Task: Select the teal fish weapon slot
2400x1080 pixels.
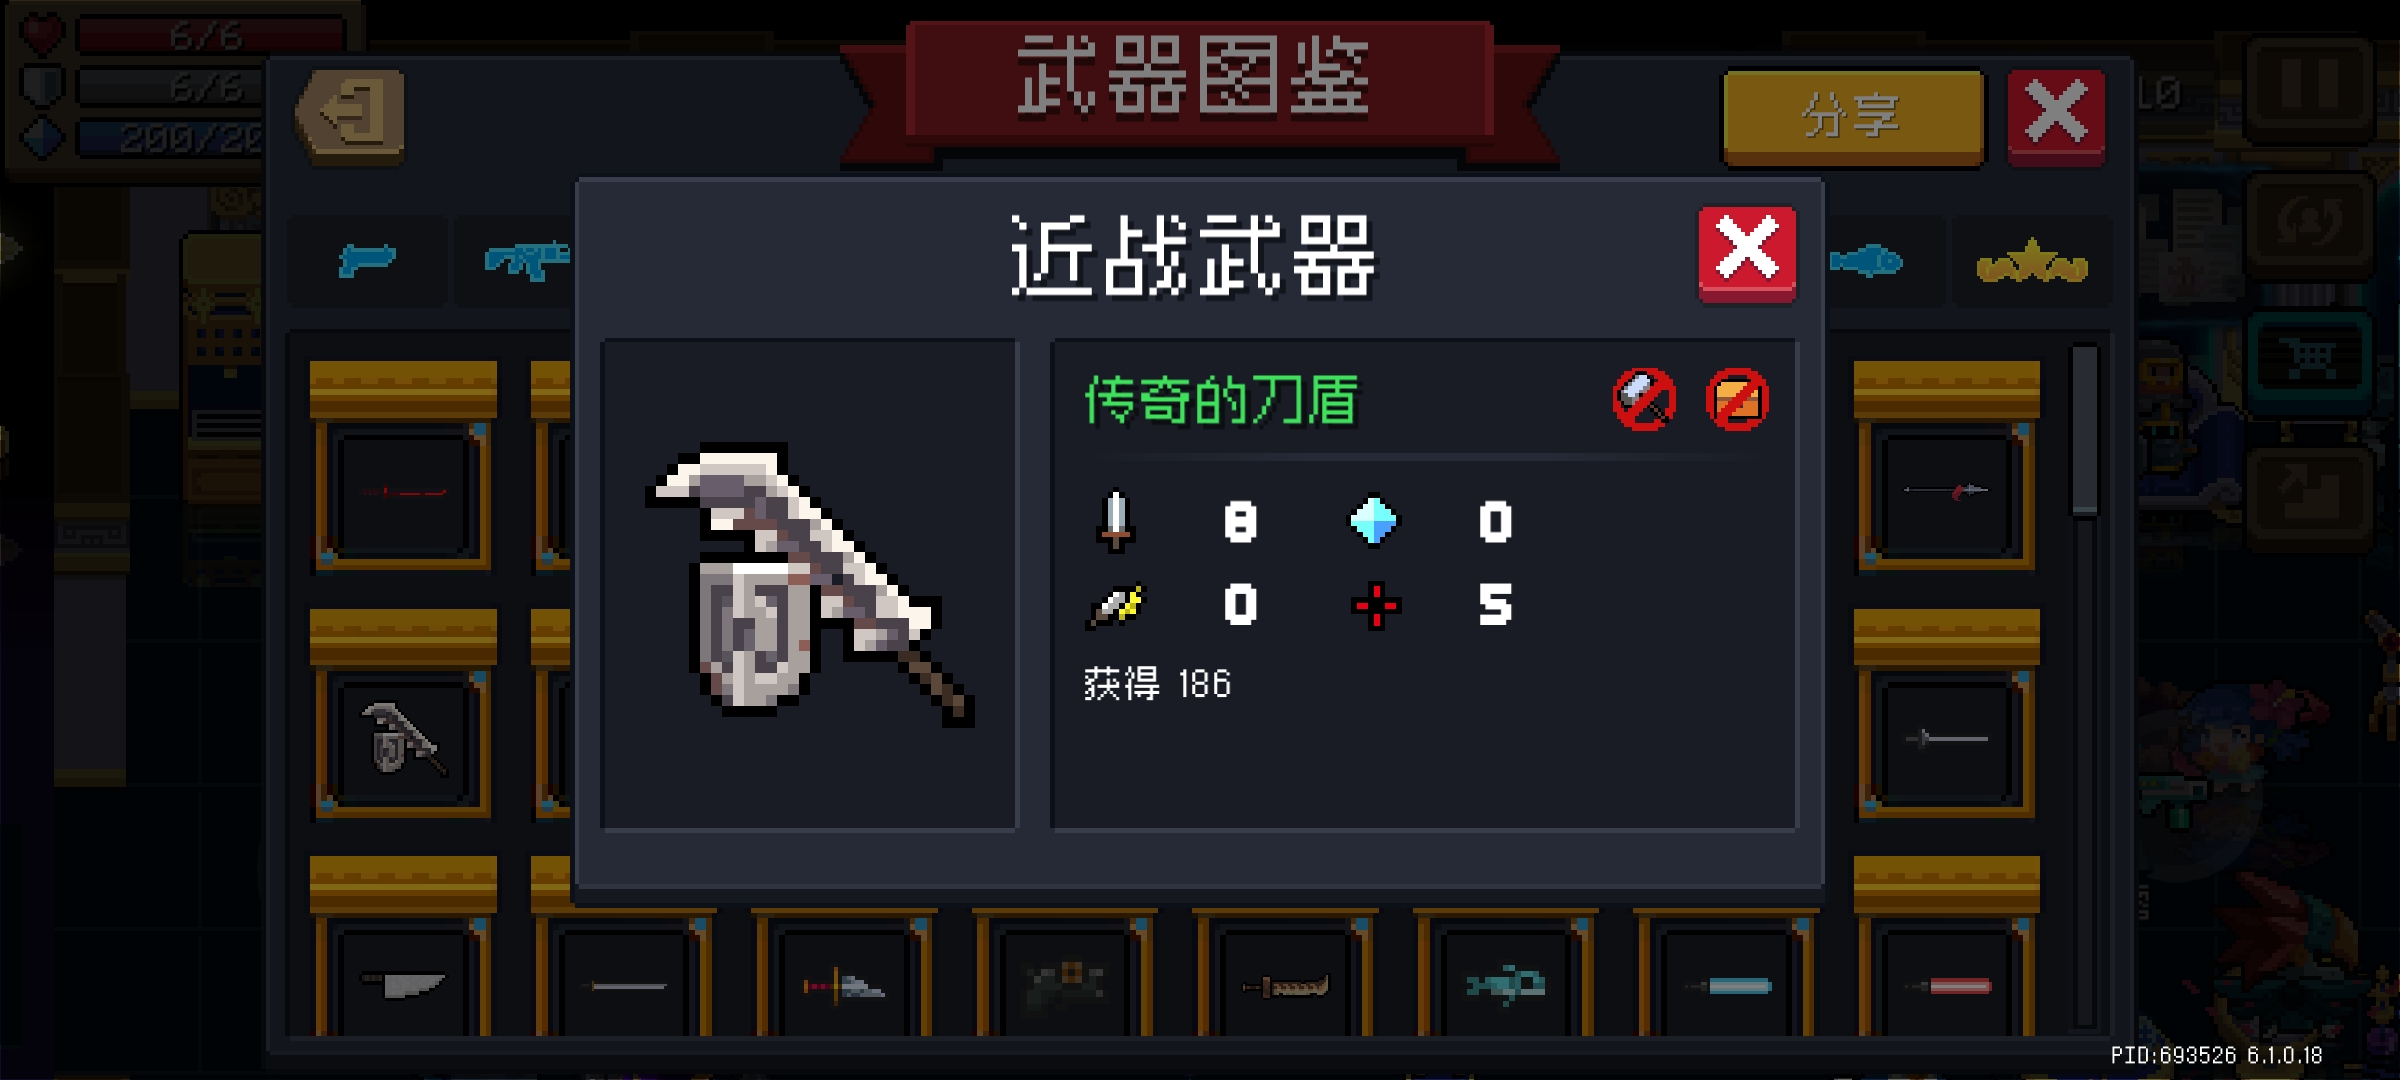Action: click(1506, 985)
